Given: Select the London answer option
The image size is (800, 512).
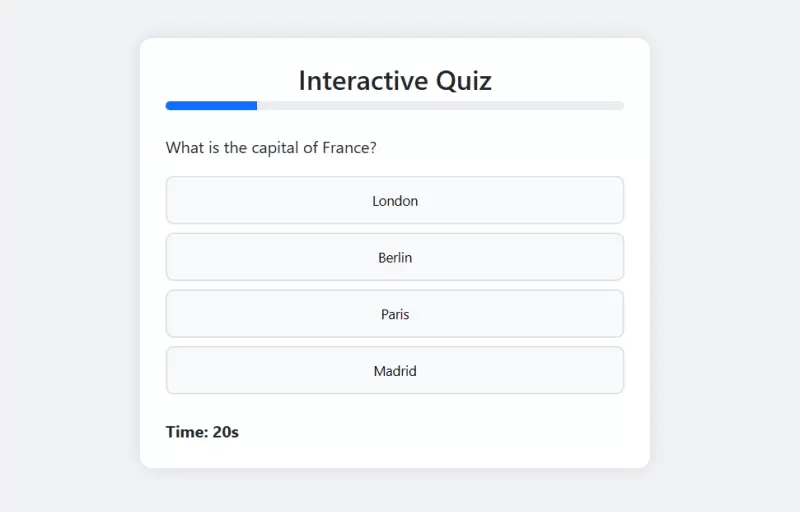Looking at the screenshot, I should click(395, 201).
